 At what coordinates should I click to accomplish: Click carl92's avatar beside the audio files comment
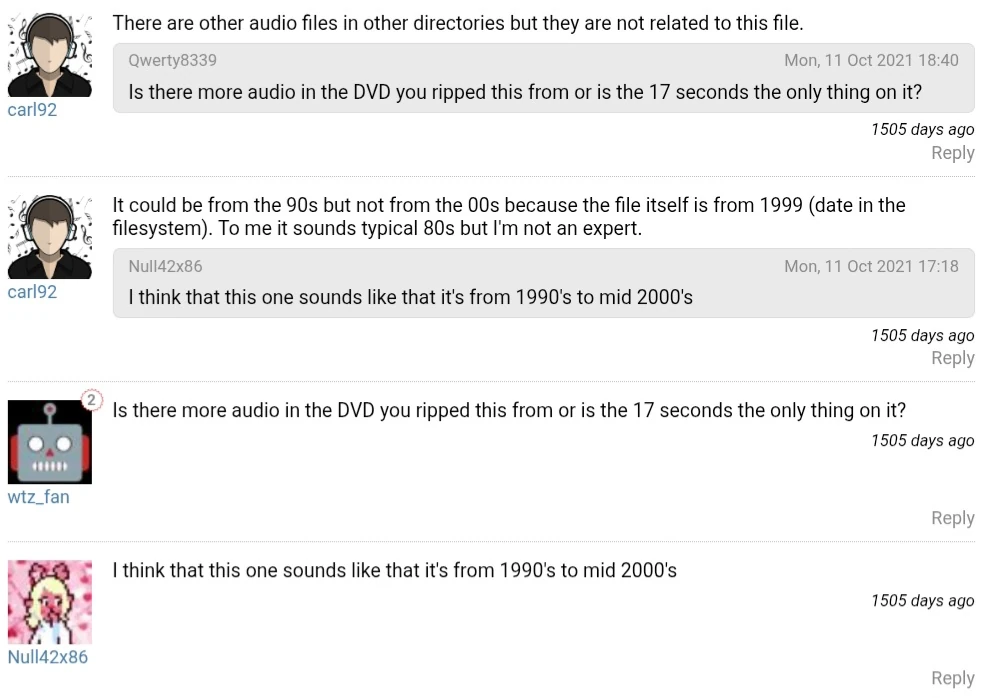(x=50, y=55)
